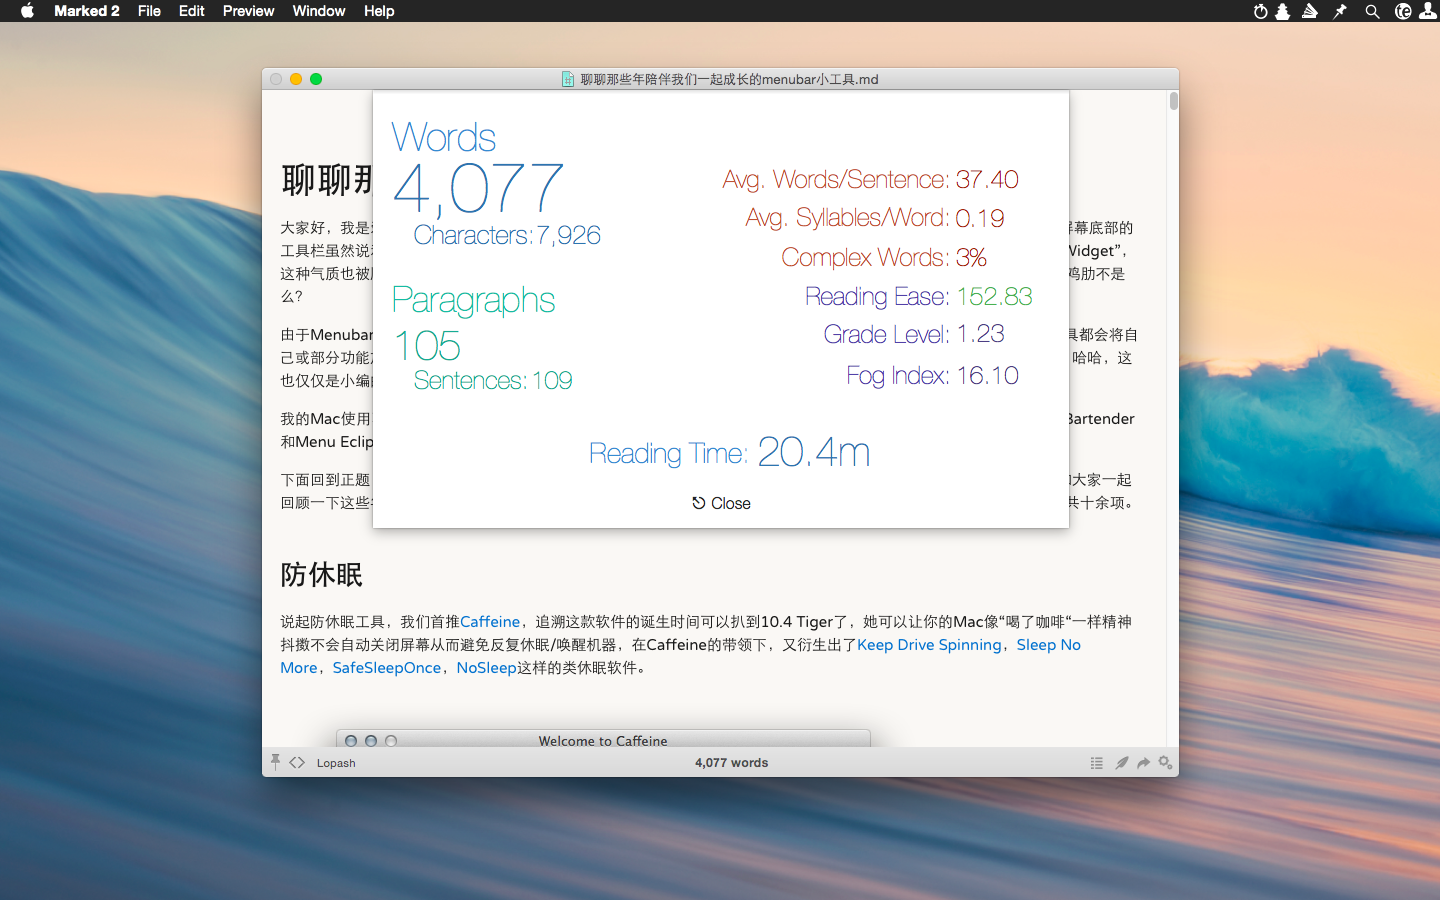Click the vertical scrollbar thumb of preview

[1173, 101]
